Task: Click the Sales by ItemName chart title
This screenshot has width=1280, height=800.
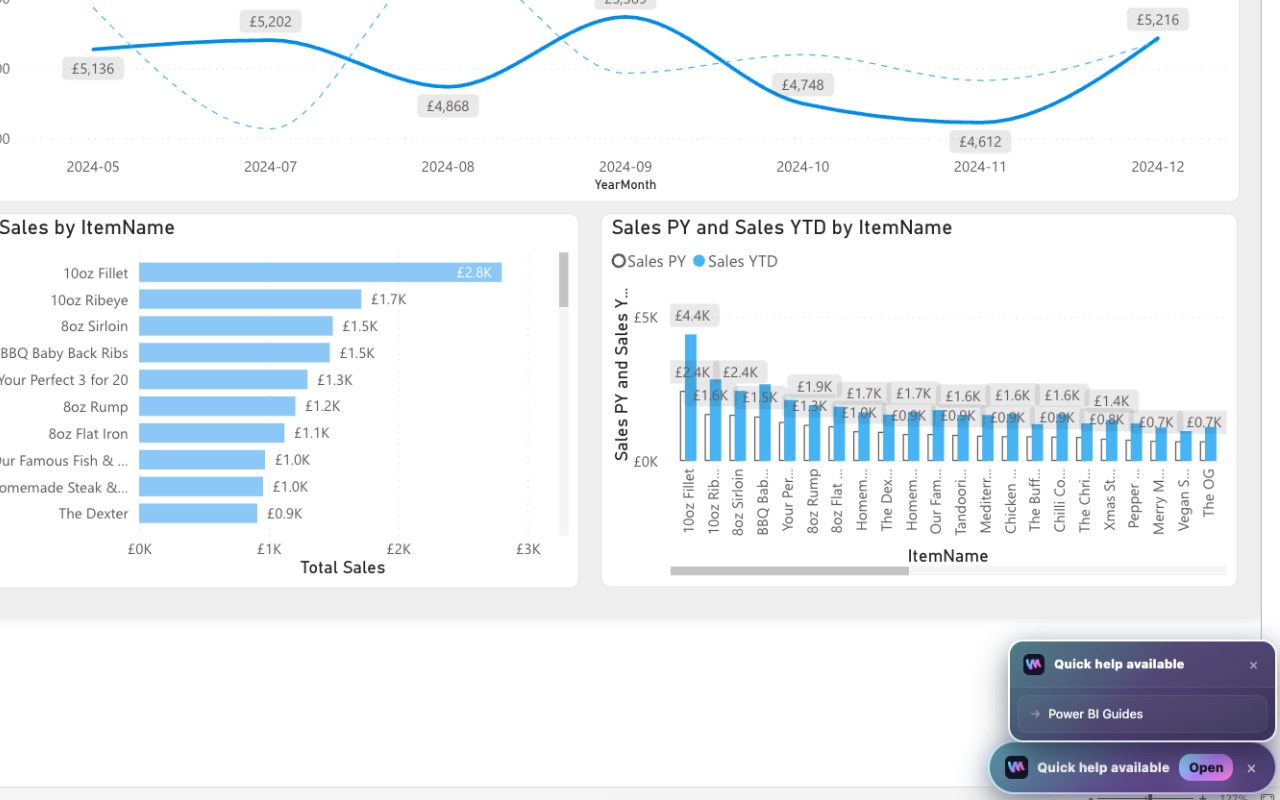Action: click(x=86, y=228)
